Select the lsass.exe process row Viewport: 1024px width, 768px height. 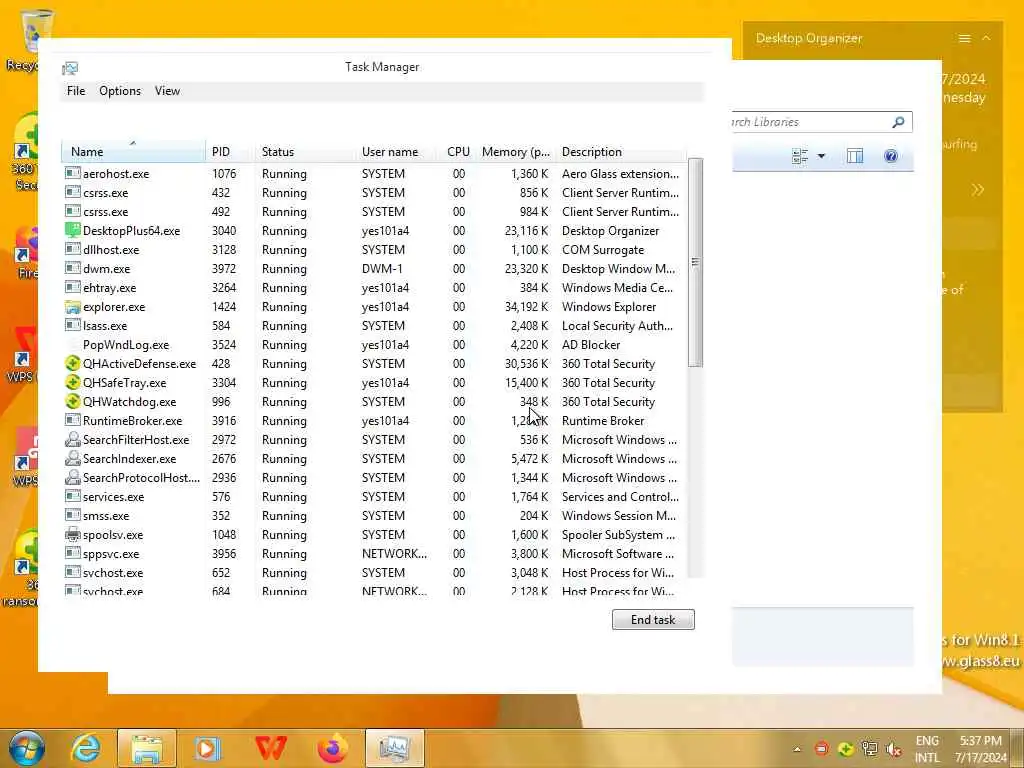[x=374, y=326]
